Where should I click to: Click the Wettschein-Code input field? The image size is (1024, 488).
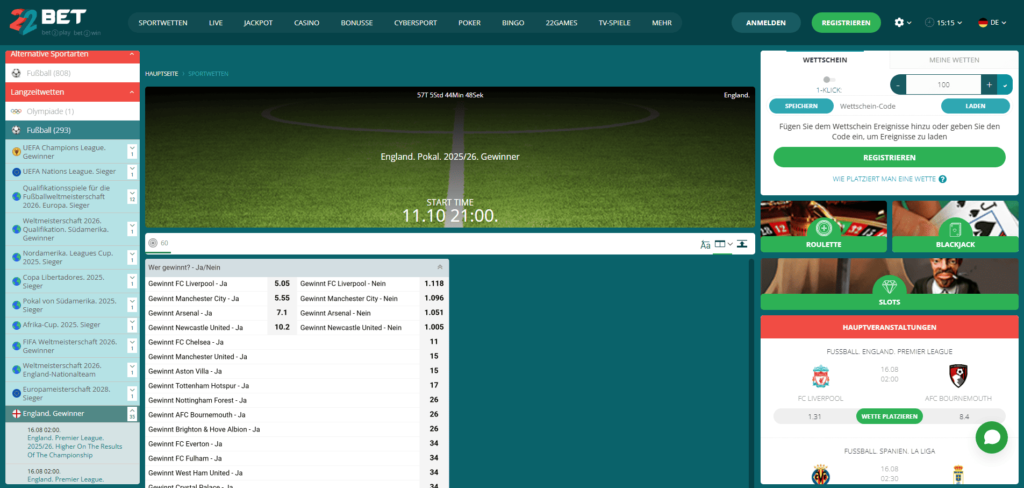pyautogui.click(x=887, y=106)
